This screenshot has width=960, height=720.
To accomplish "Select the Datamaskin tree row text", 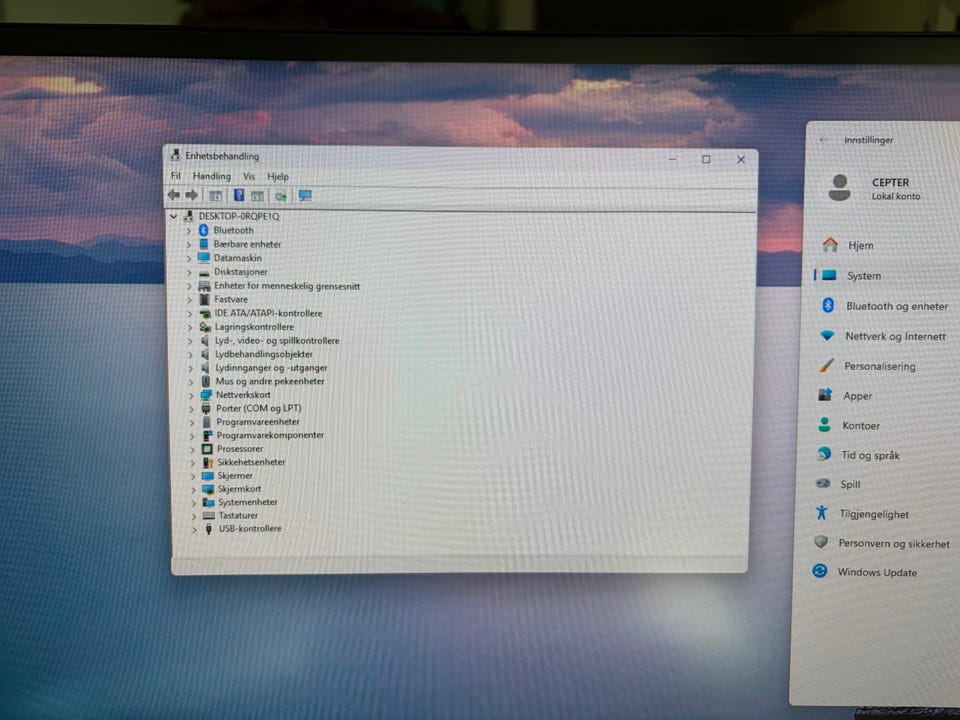I will click(x=238, y=258).
